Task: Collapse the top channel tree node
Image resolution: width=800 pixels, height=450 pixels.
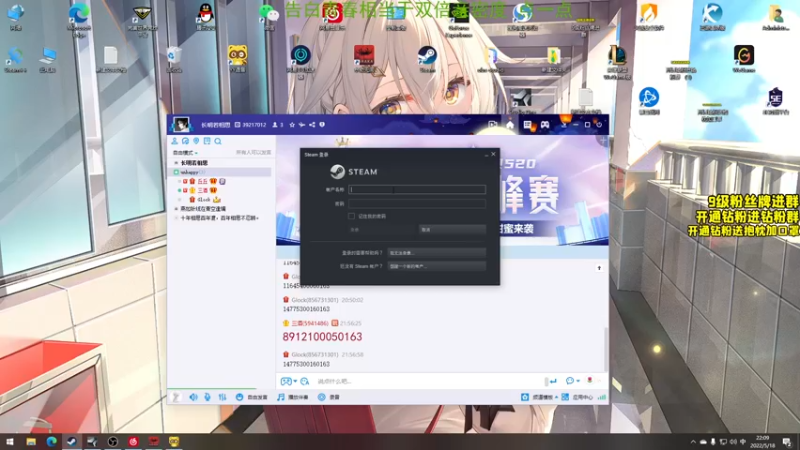Action: coord(176,163)
